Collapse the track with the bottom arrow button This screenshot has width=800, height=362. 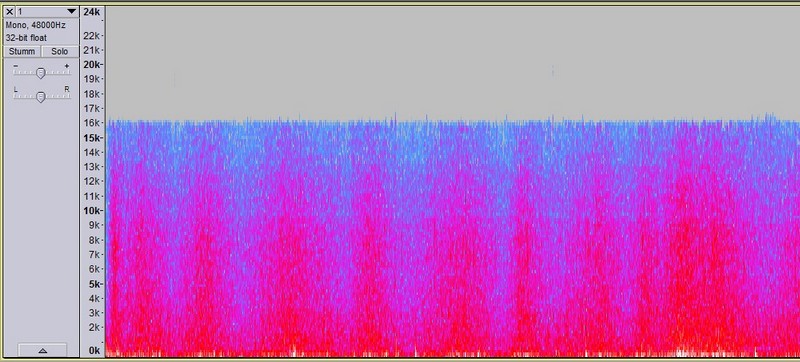pos(42,350)
